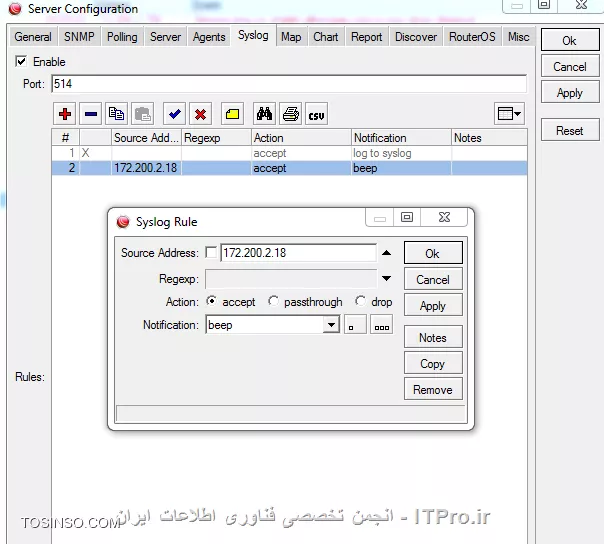The width and height of the screenshot is (604, 544).
Task: Apply changes in Syslog Rule dialog
Action: pyautogui.click(x=433, y=305)
